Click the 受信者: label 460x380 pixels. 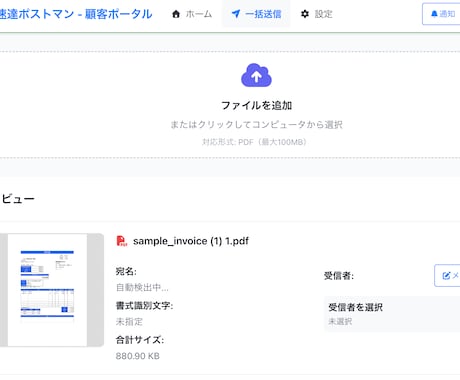pyautogui.click(x=339, y=276)
